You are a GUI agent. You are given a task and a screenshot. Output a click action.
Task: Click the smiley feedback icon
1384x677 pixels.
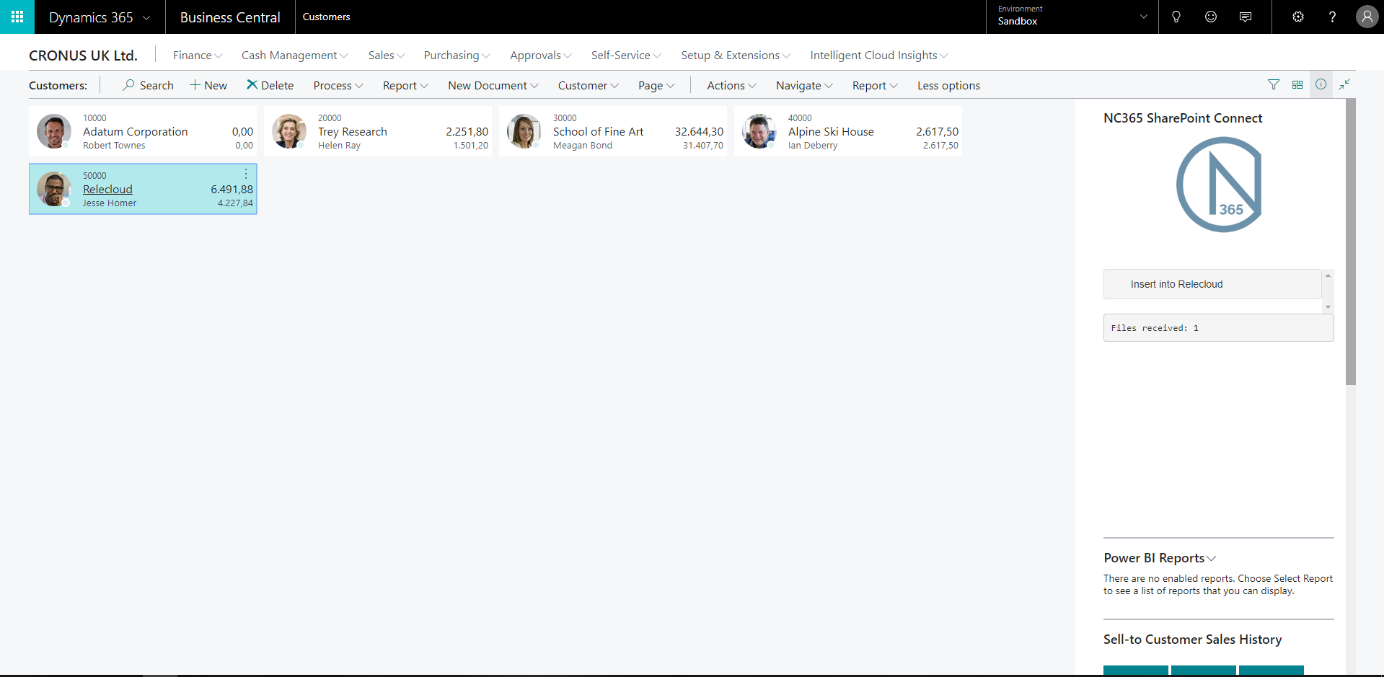1211,17
